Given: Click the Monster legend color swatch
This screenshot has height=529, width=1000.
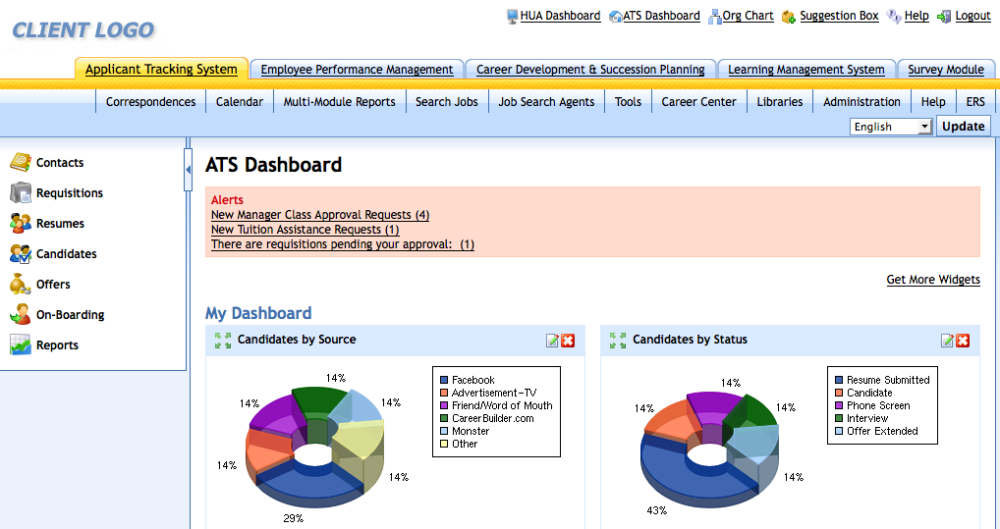Looking at the screenshot, I should click(444, 431).
